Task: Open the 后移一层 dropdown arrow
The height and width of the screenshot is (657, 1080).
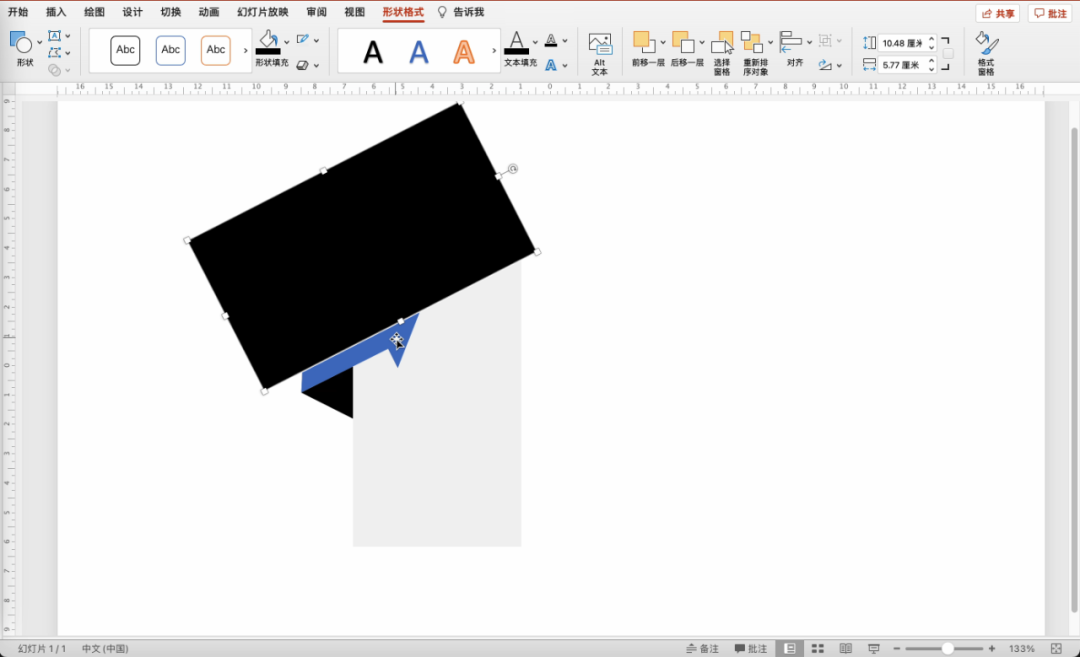Action: pos(702,43)
